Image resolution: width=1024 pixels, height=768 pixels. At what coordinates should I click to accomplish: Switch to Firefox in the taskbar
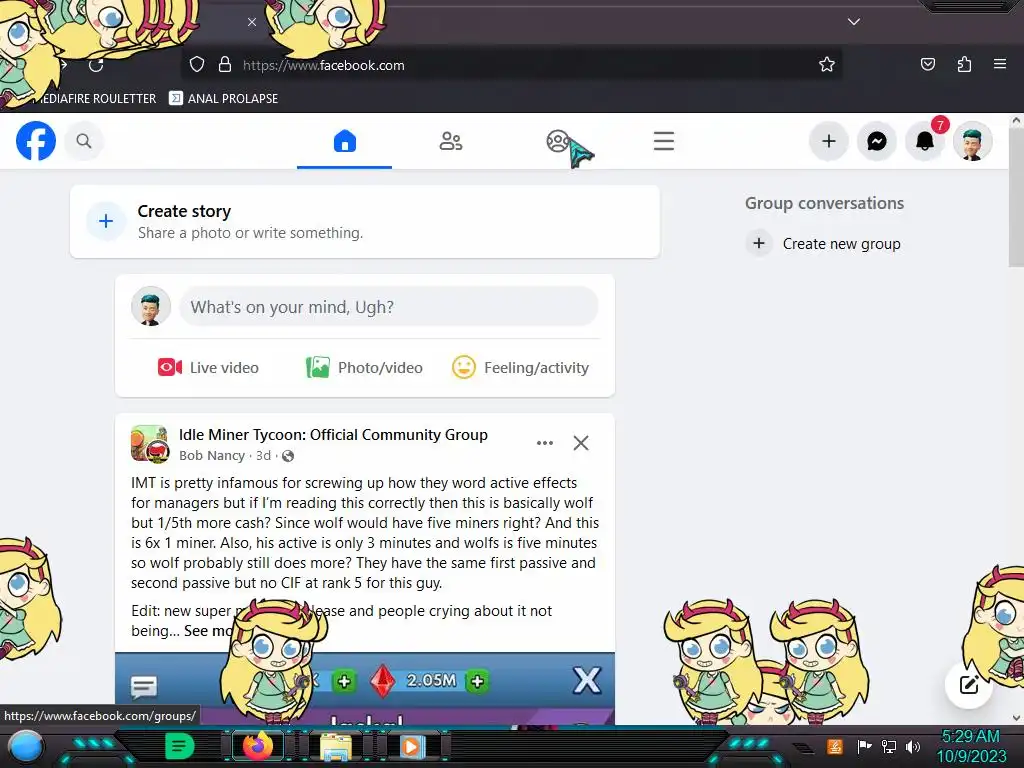click(x=257, y=746)
